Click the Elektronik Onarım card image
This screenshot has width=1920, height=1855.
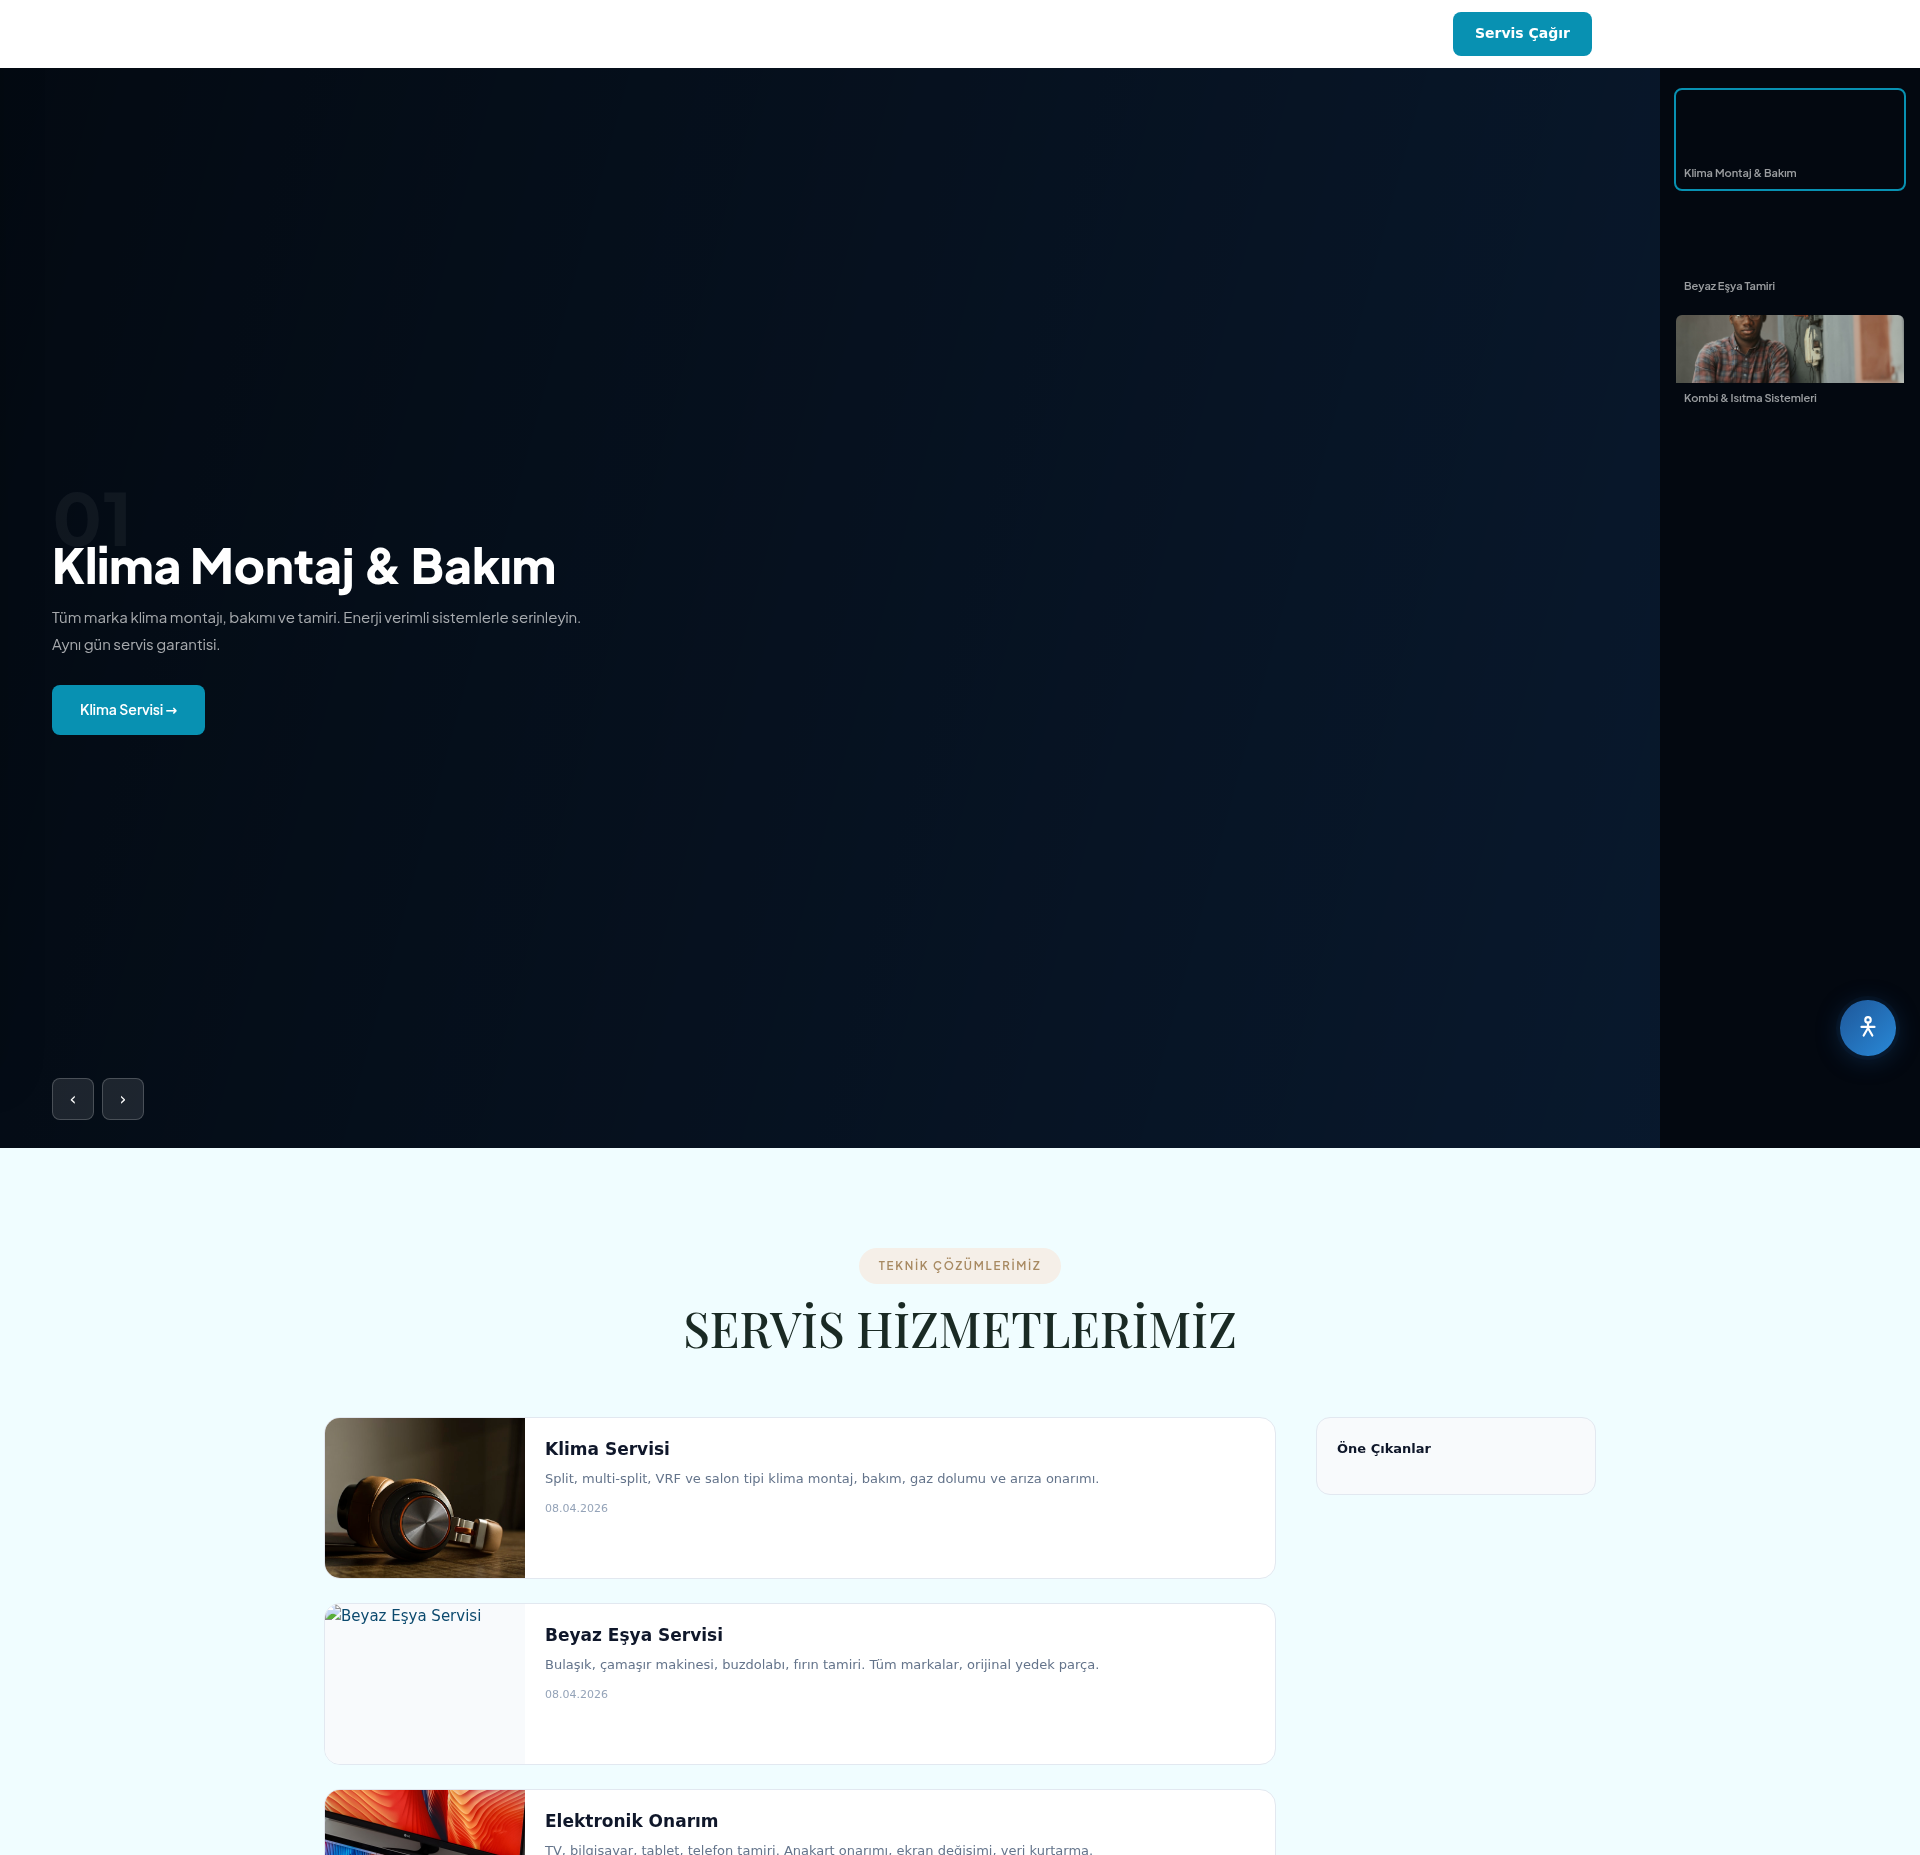(425, 1823)
